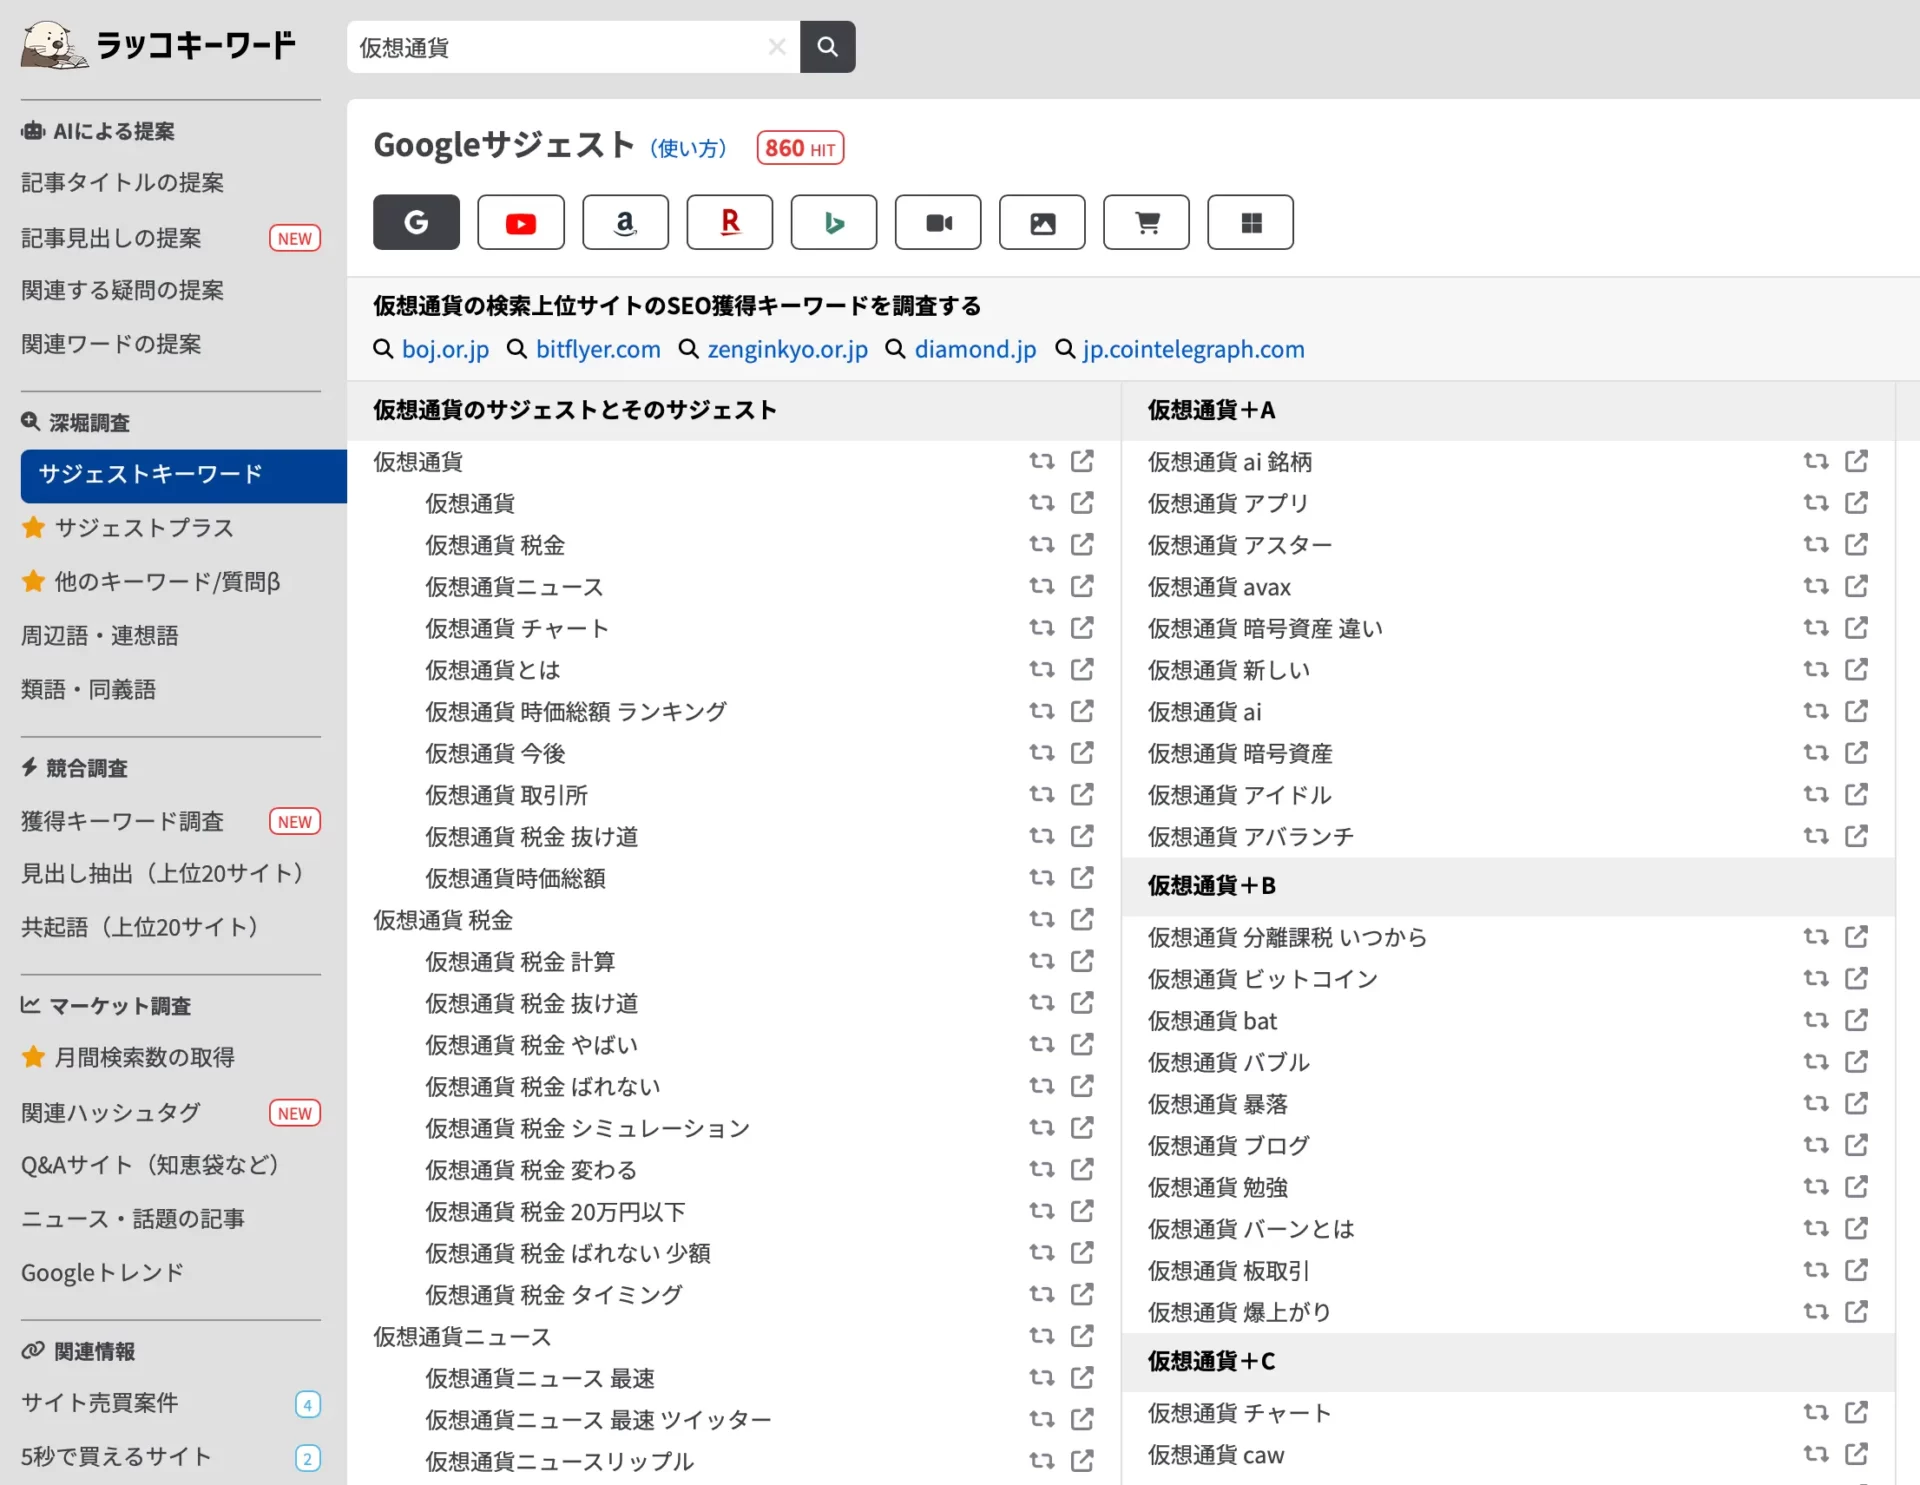The image size is (1920, 1485).
Task: Re-search icon for 仮想通貨 ai 銘柄
Action: [1815, 461]
